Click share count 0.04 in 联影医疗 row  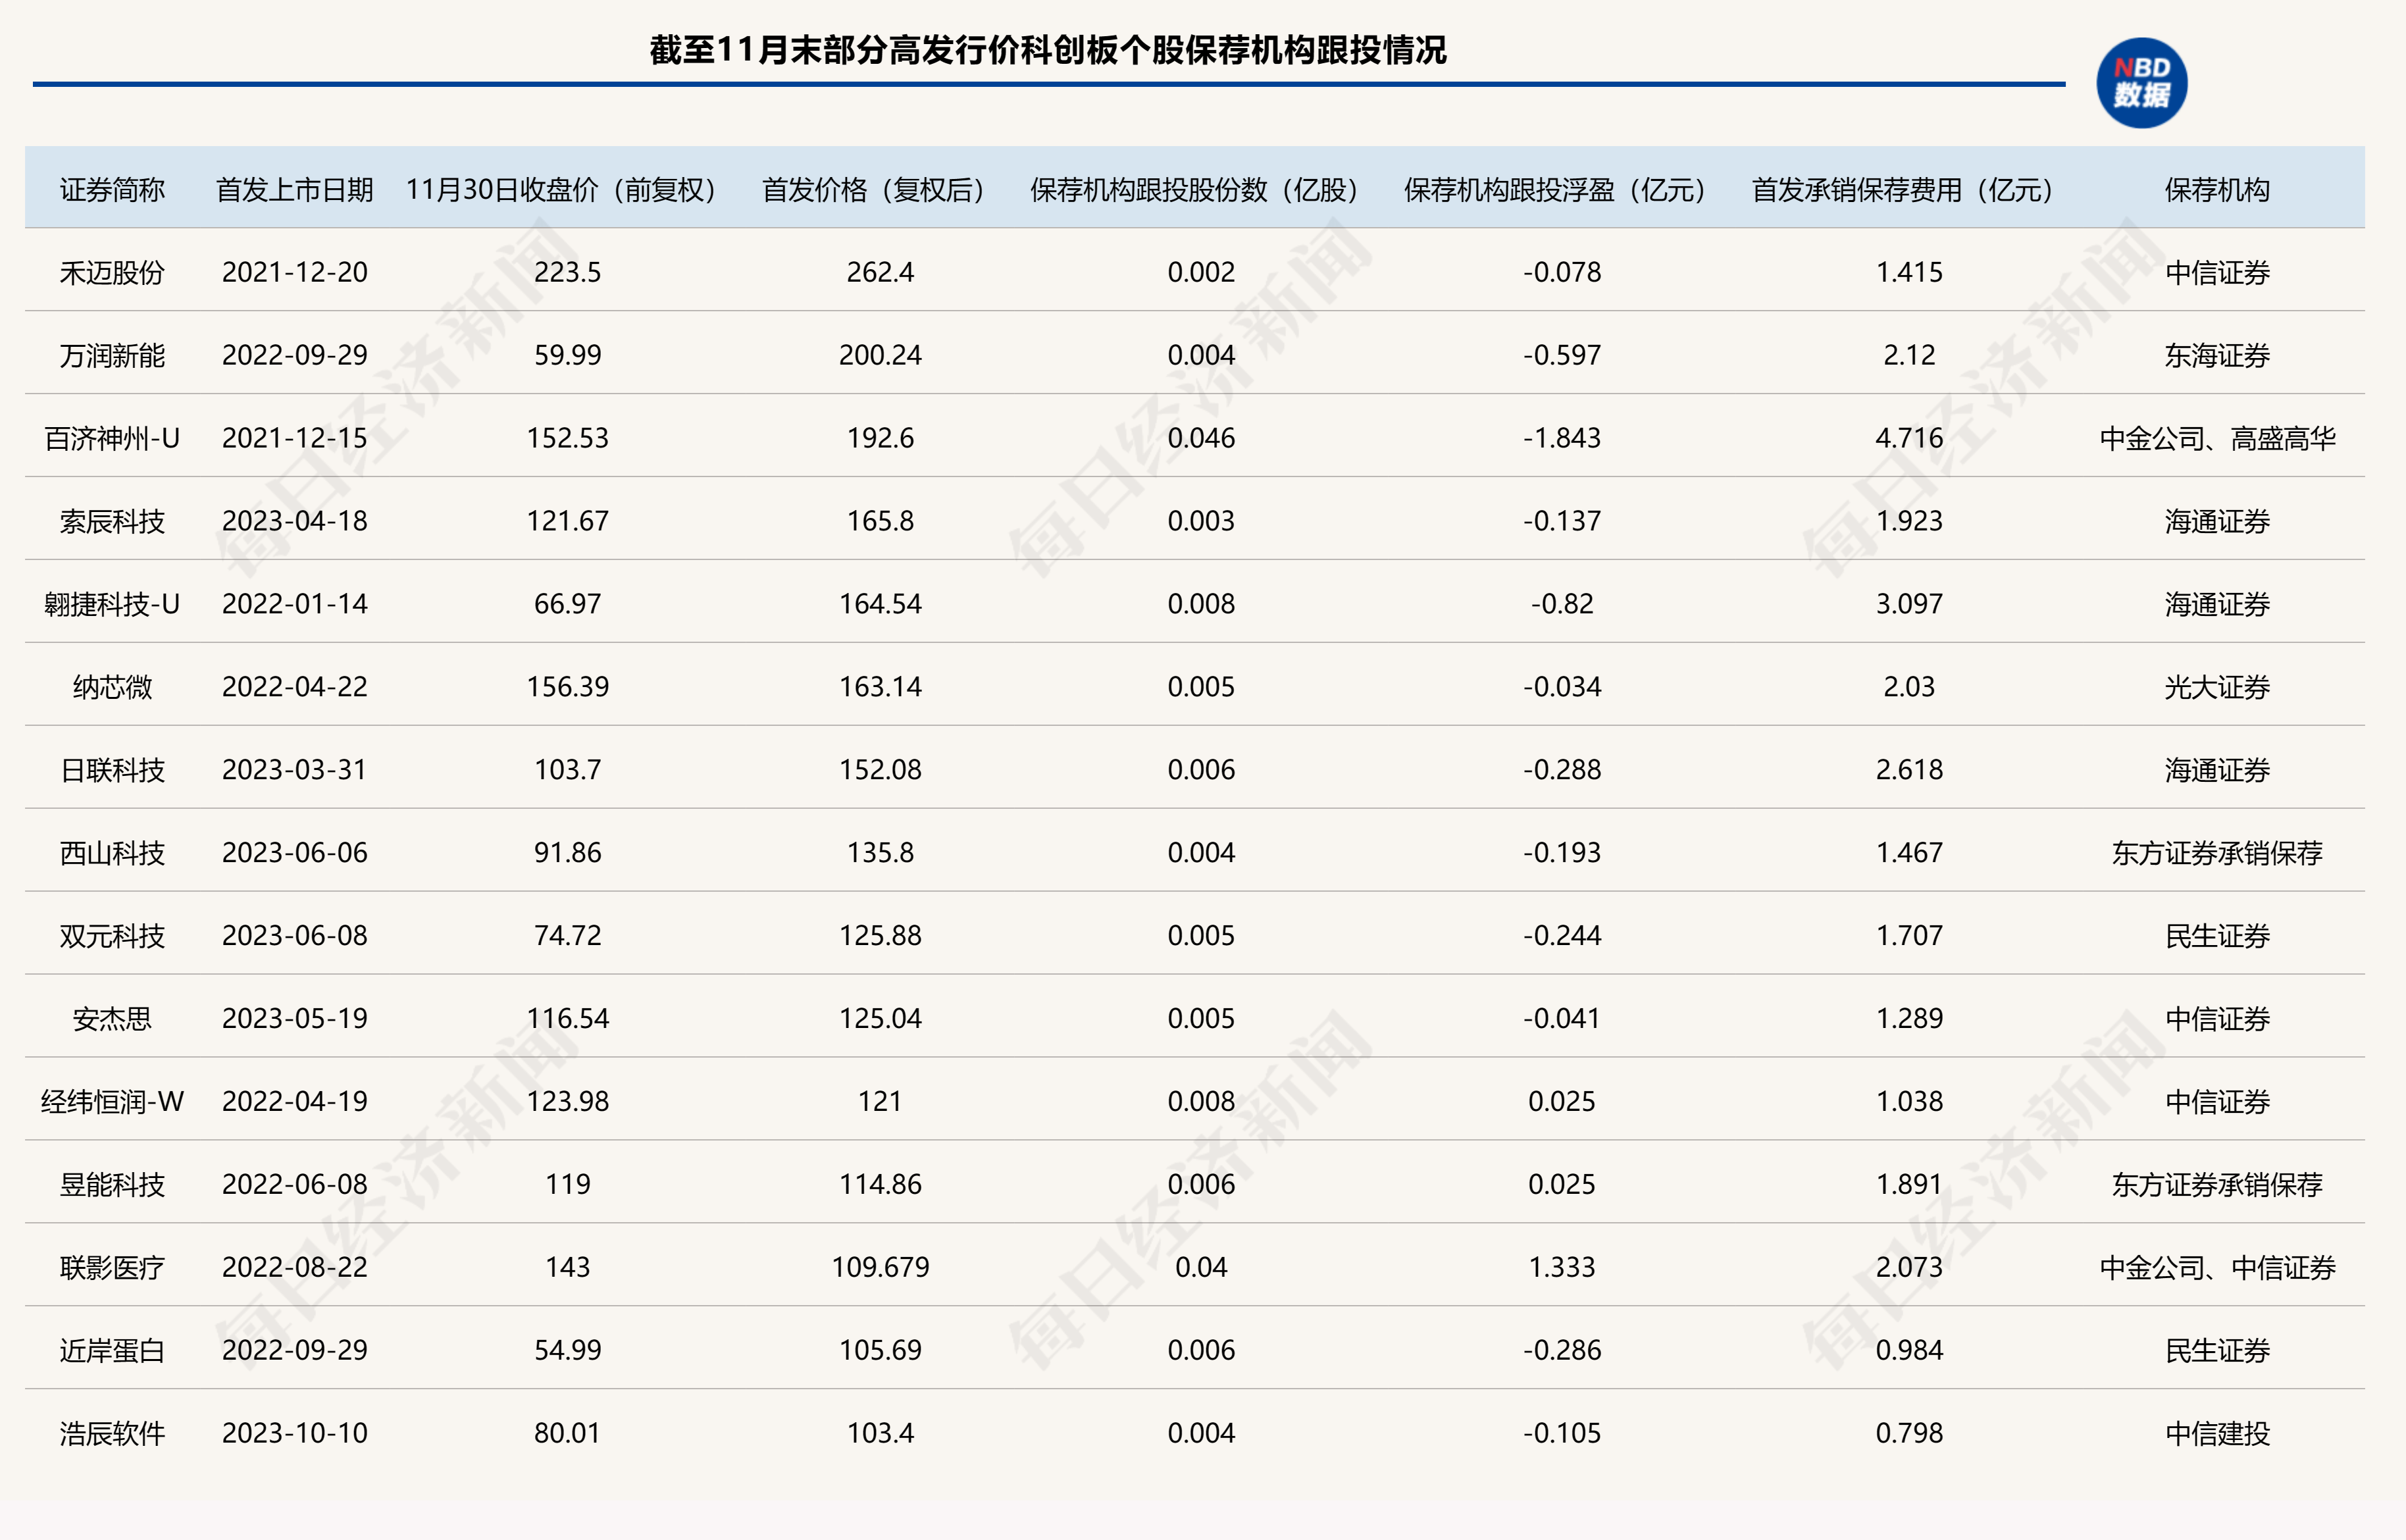tap(1201, 1267)
